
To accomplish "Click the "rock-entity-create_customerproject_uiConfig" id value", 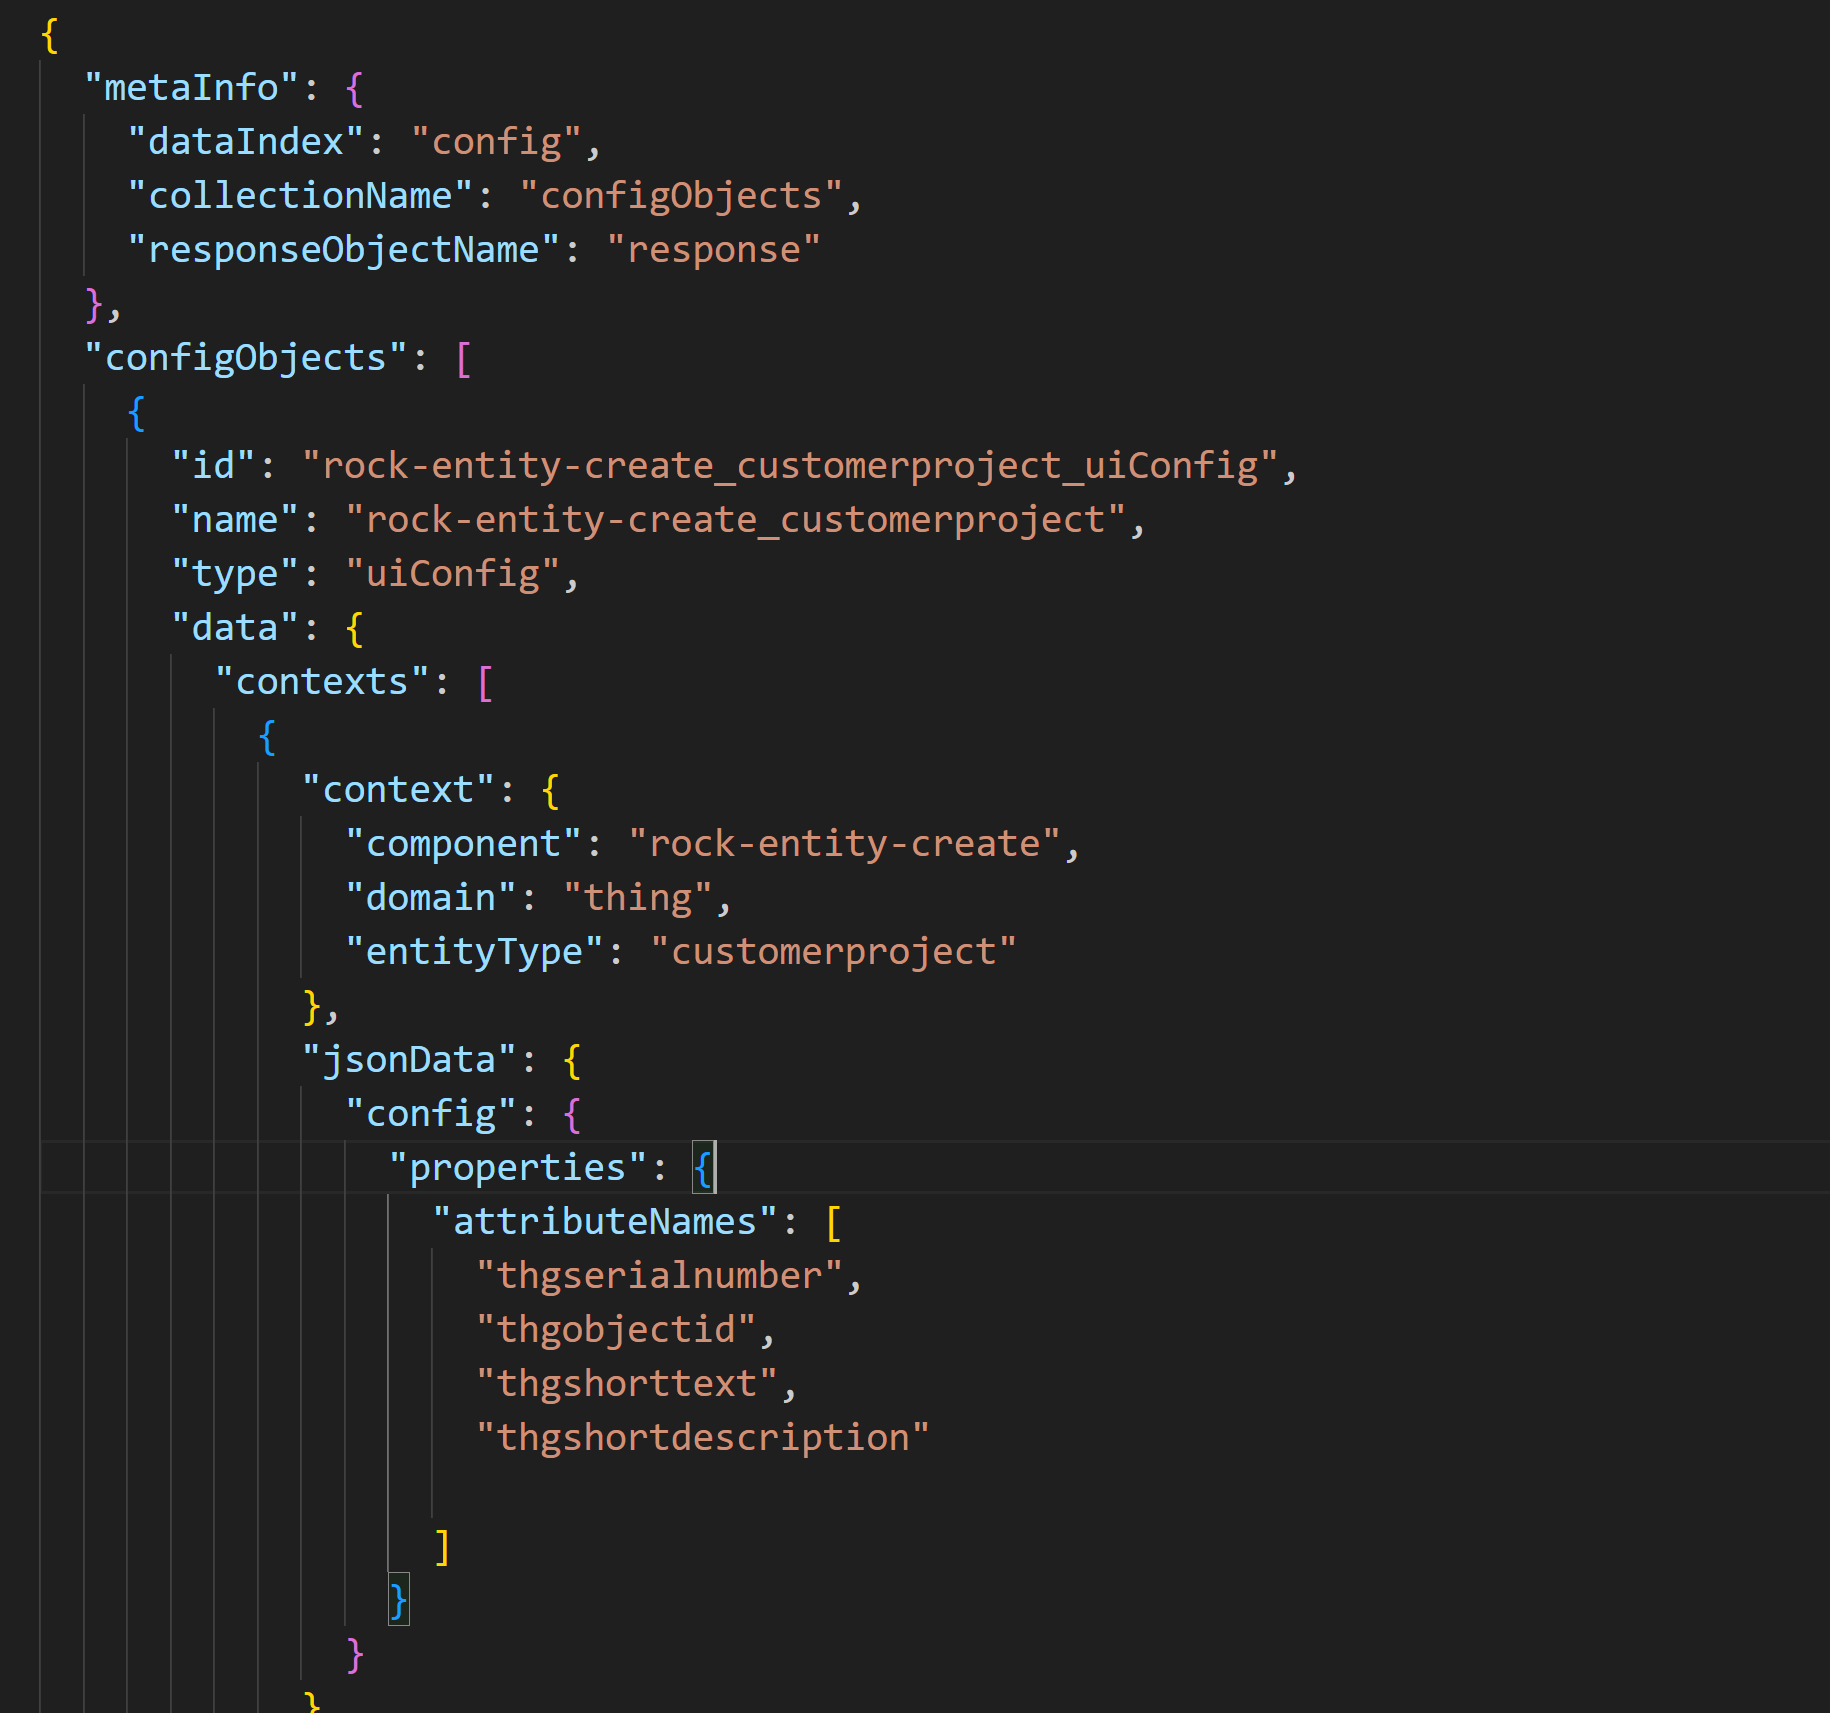I will 789,466.
